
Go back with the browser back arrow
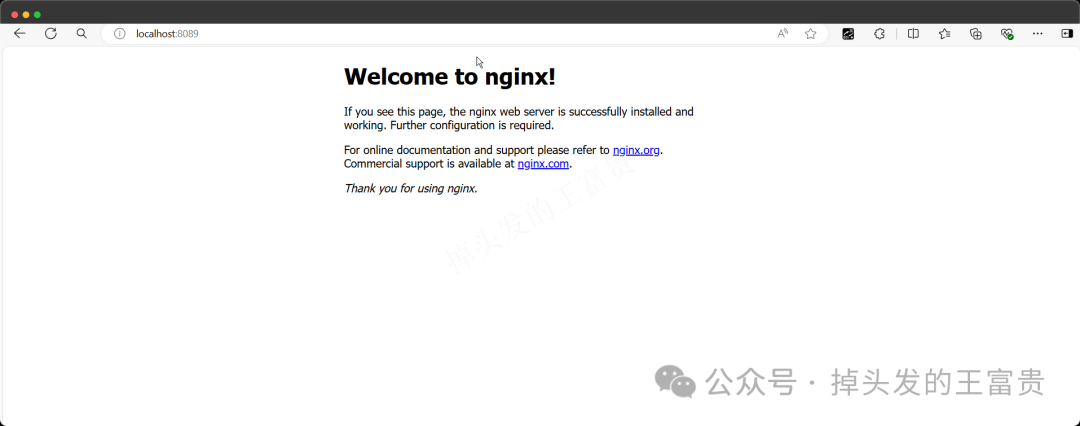tap(19, 33)
